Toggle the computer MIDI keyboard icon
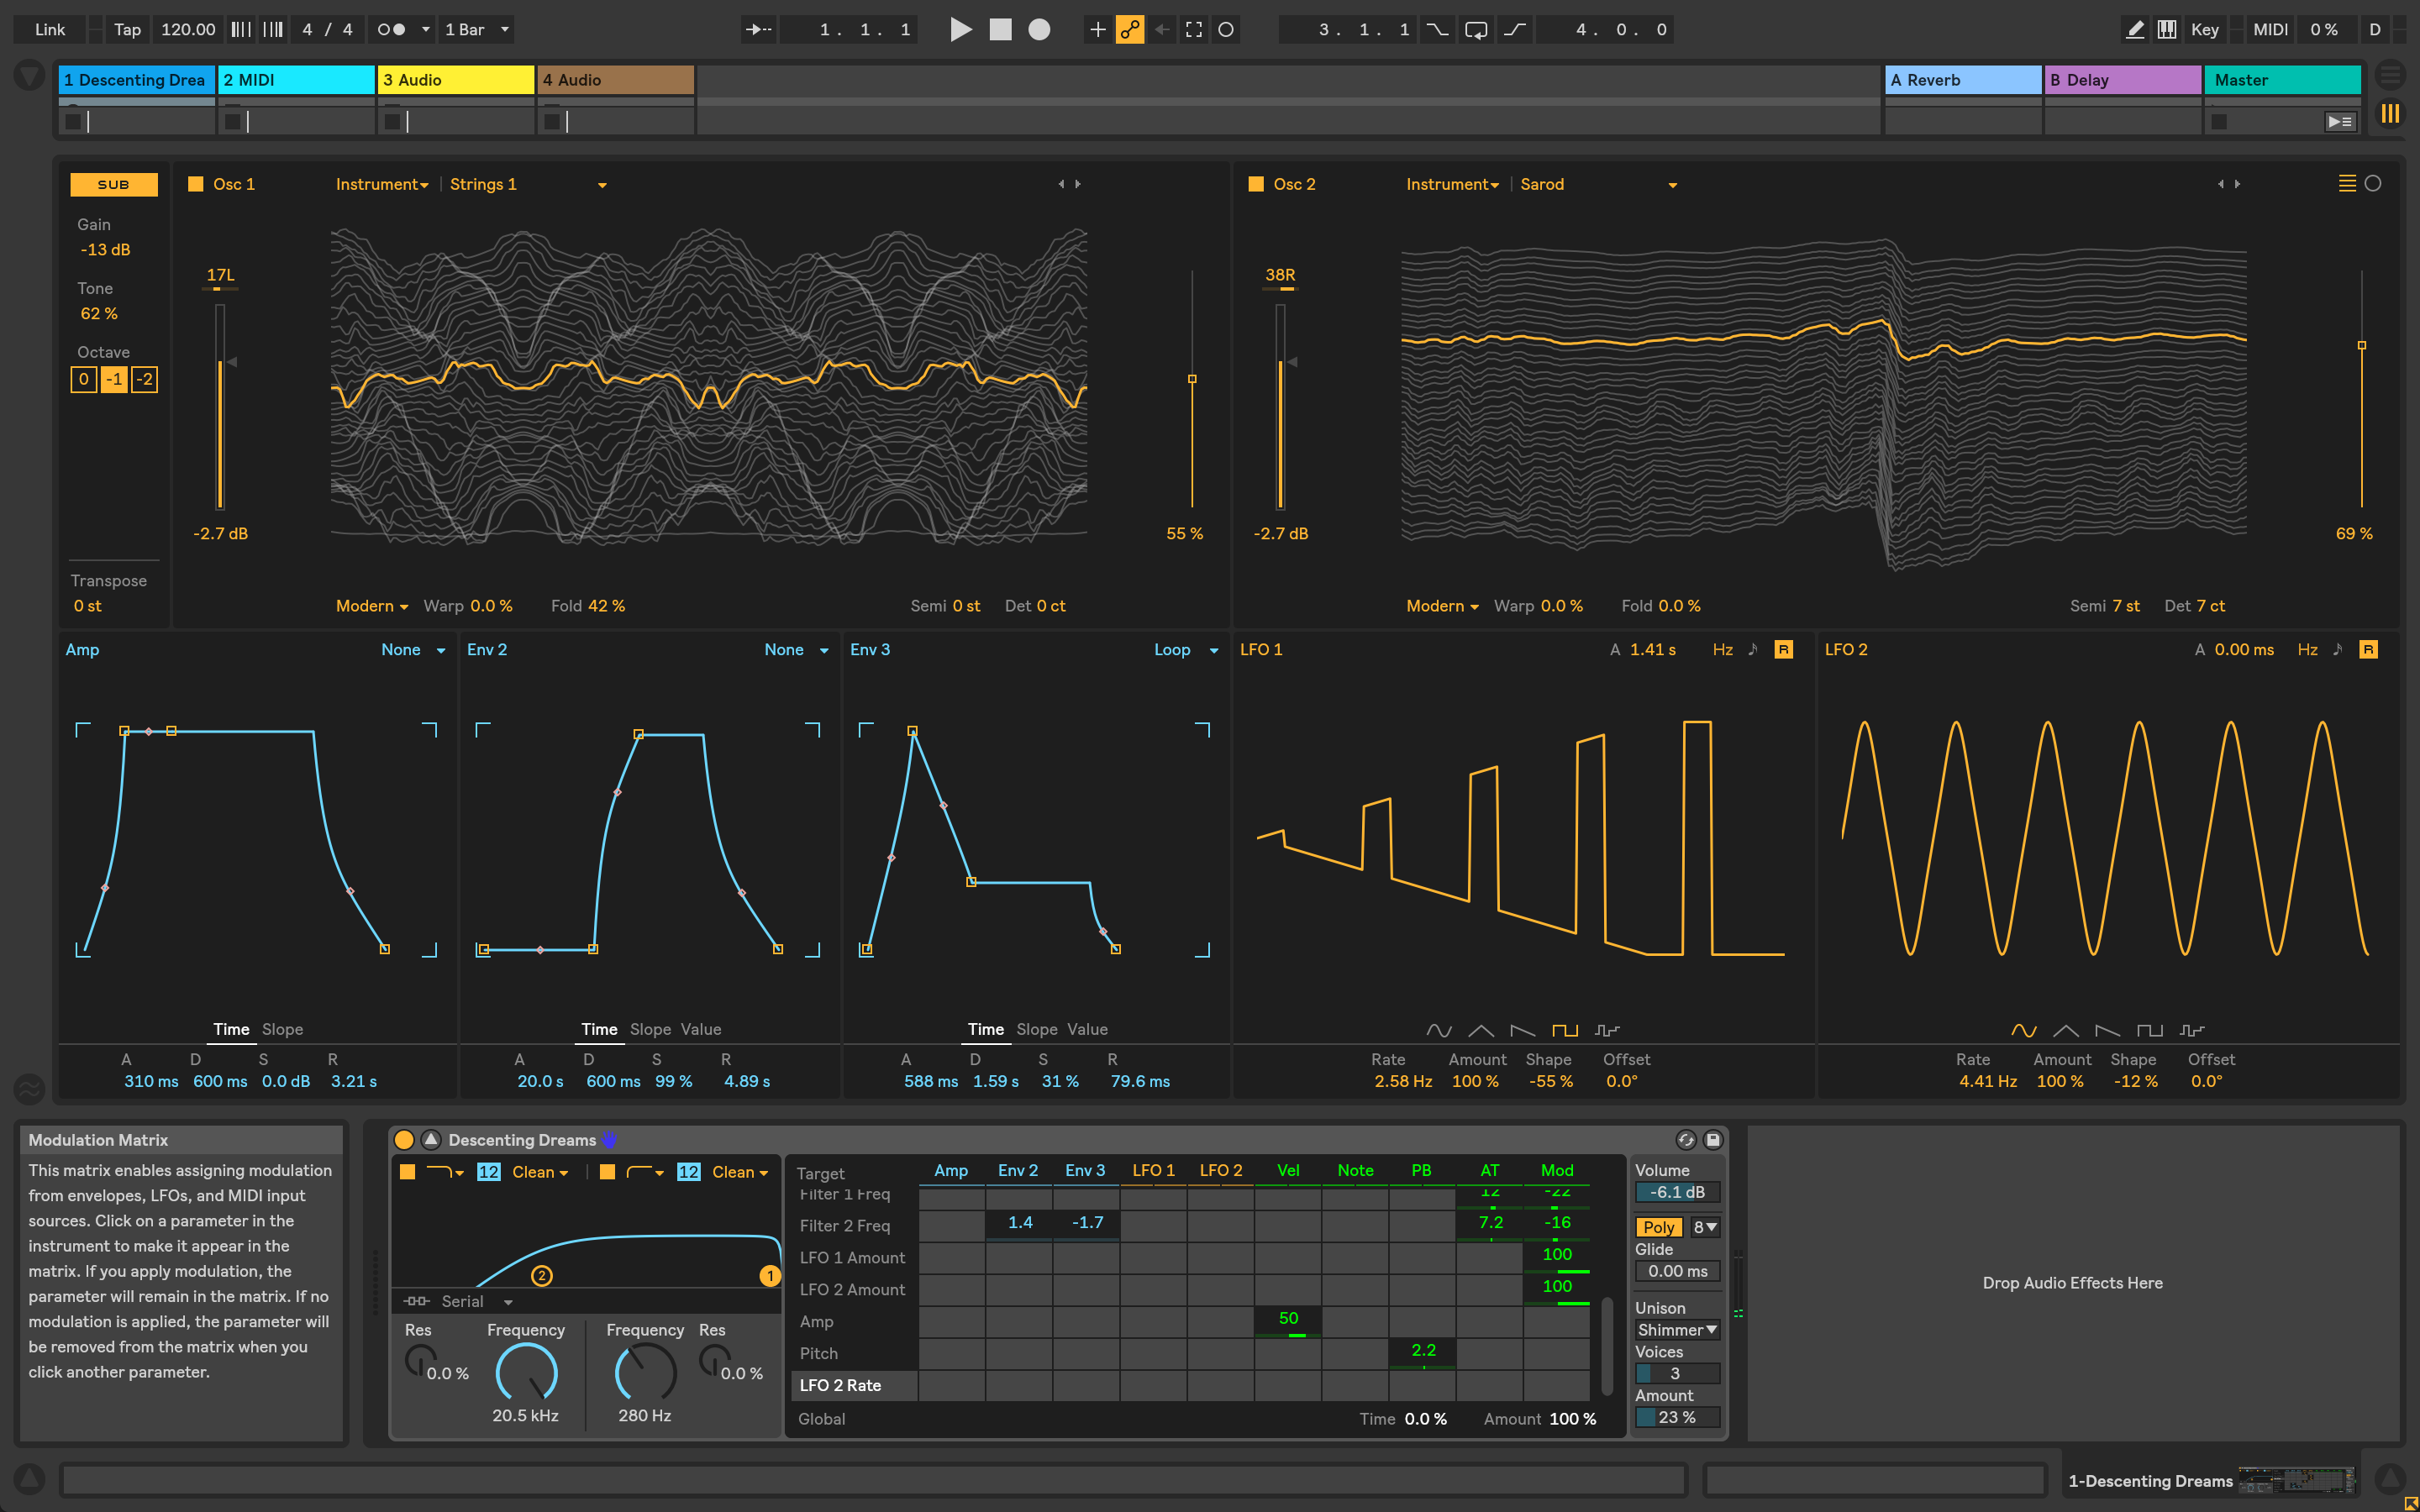Viewport: 2420px width, 1512px height. [2166, 30]
